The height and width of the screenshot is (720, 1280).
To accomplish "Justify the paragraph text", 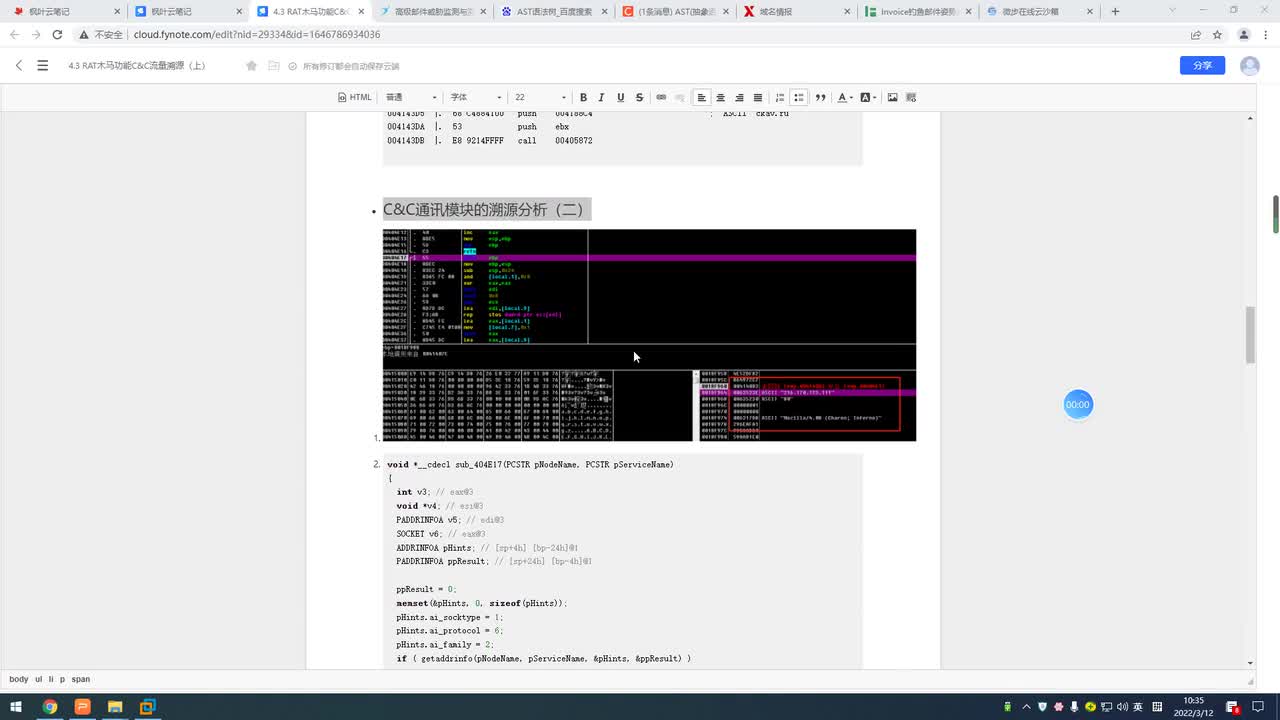I will point(758,97).
